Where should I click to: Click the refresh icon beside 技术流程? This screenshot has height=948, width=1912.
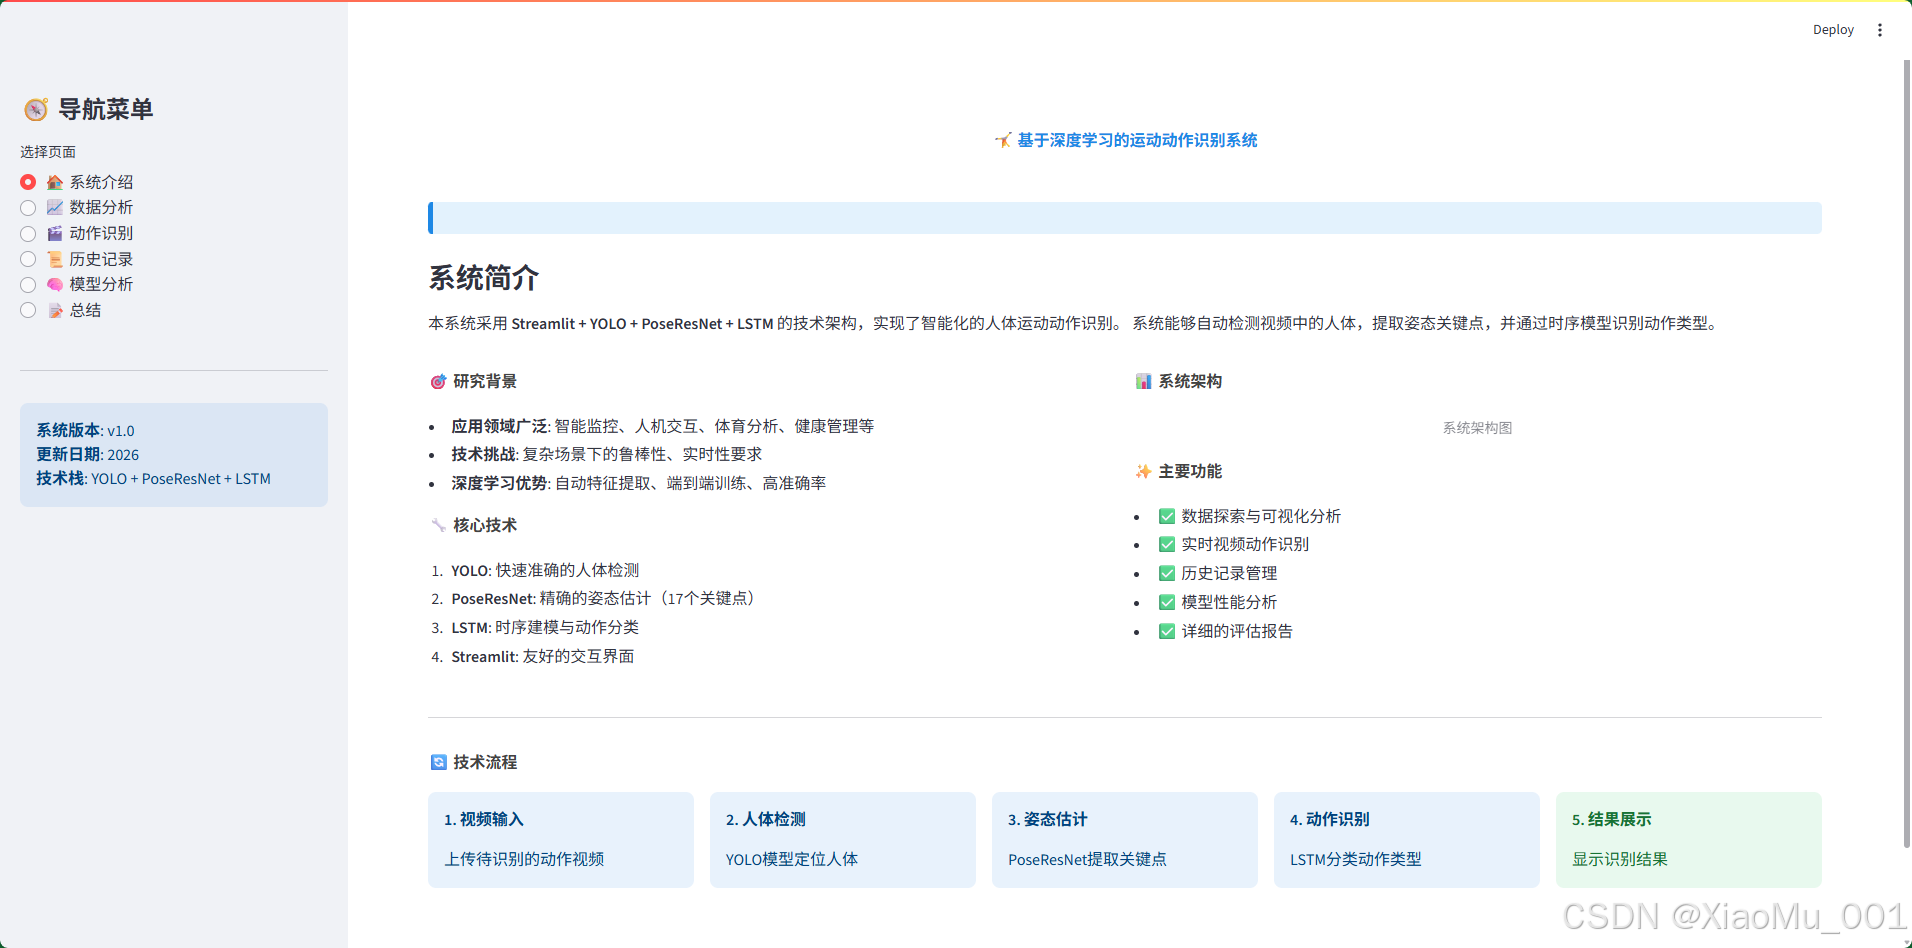pyautogui.click(x=438, y=762)
